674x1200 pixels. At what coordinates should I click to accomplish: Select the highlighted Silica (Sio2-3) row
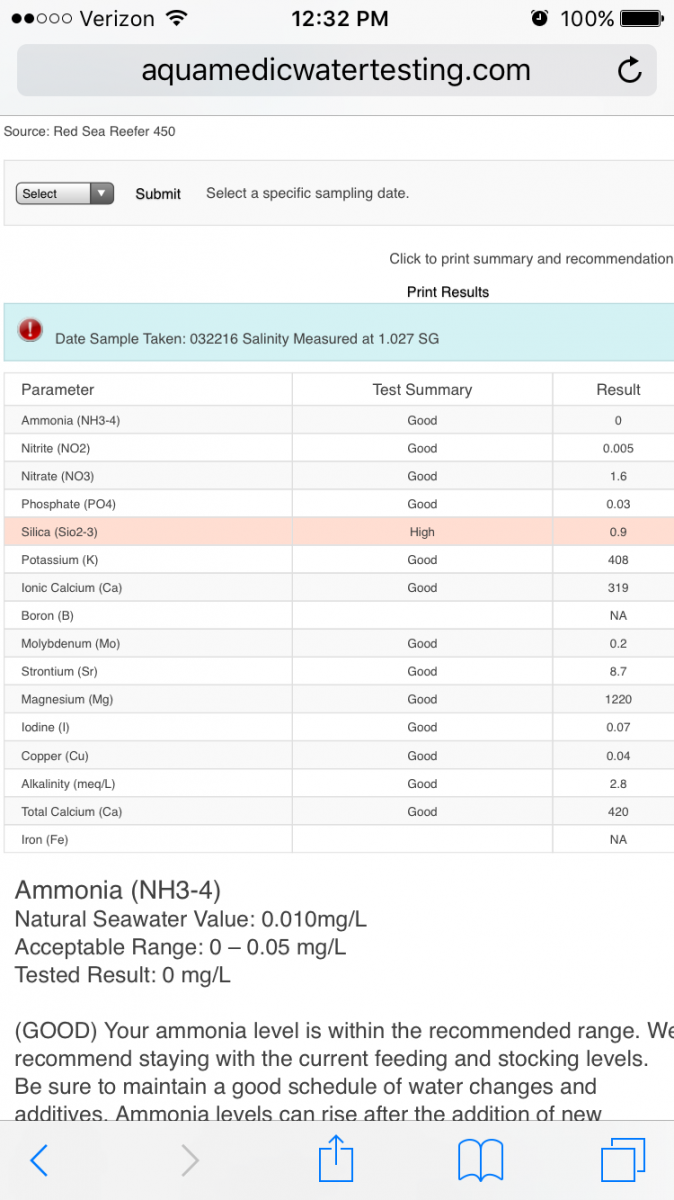tap(339, 532)
